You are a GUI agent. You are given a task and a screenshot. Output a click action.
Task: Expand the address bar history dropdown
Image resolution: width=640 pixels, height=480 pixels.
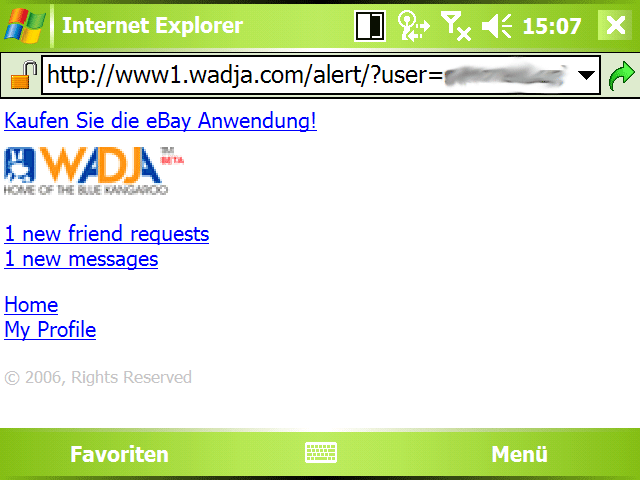pos(586,75)
